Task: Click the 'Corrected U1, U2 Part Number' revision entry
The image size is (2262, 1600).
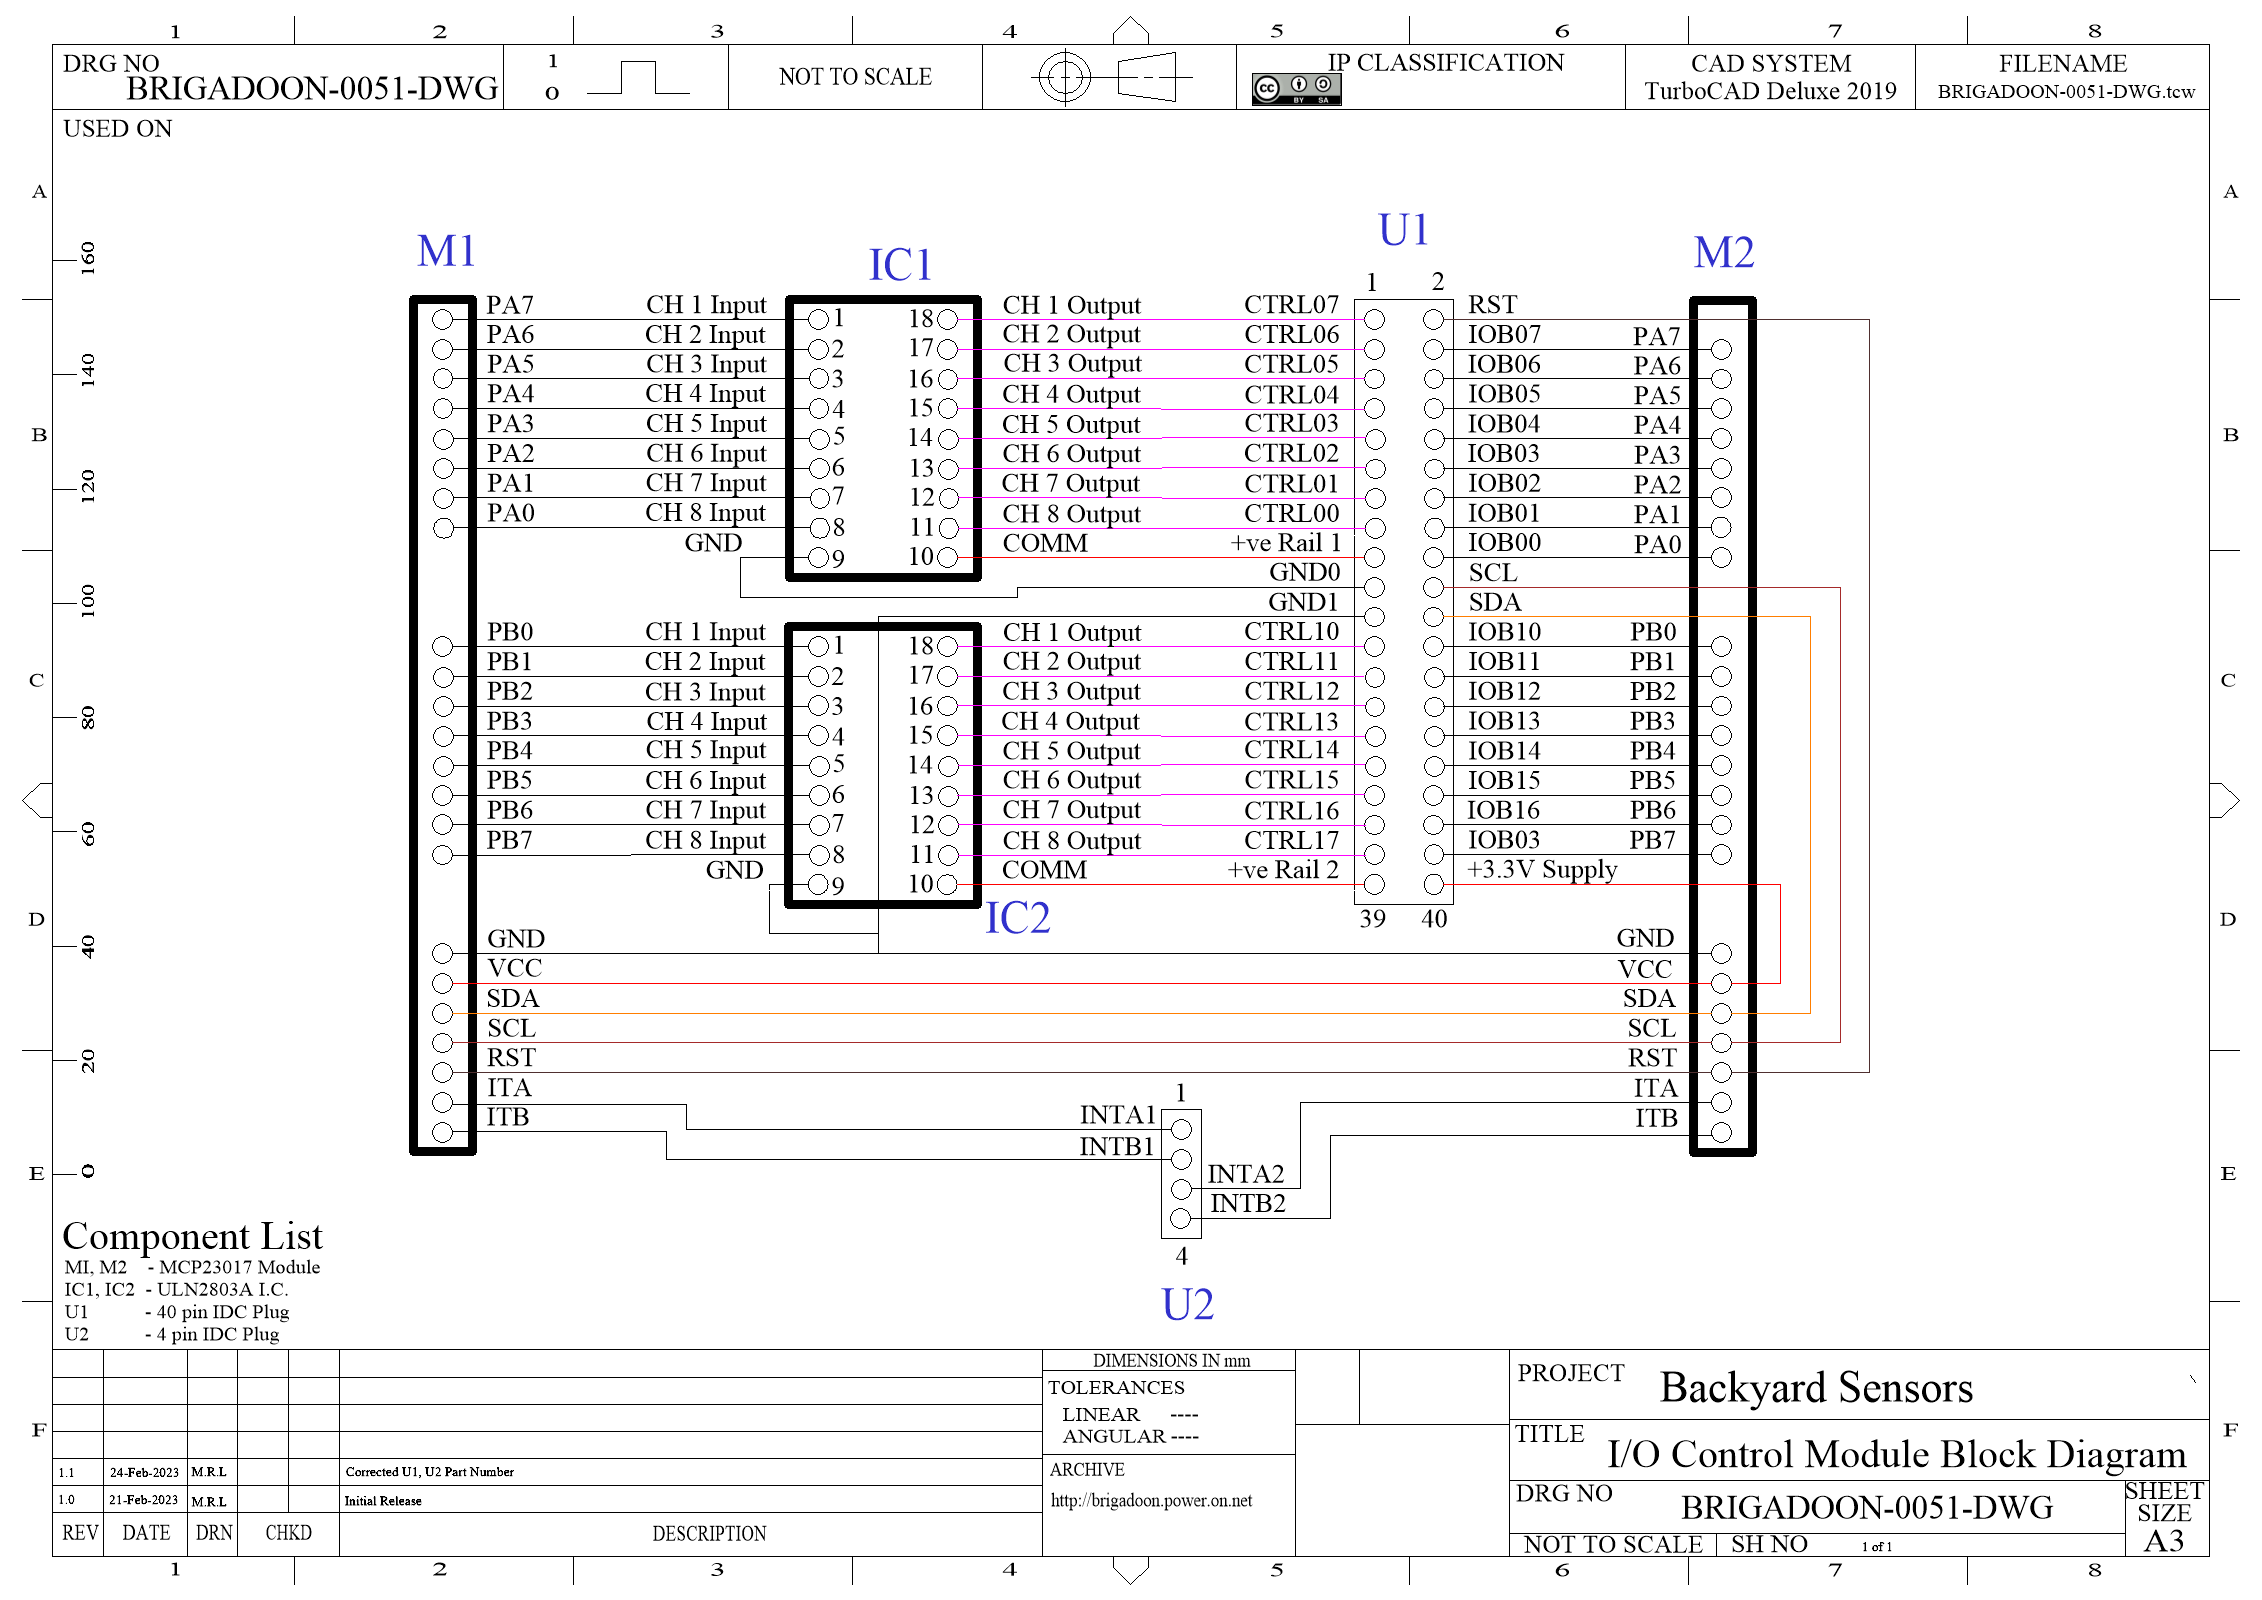Action: (x=429, y=1472)
